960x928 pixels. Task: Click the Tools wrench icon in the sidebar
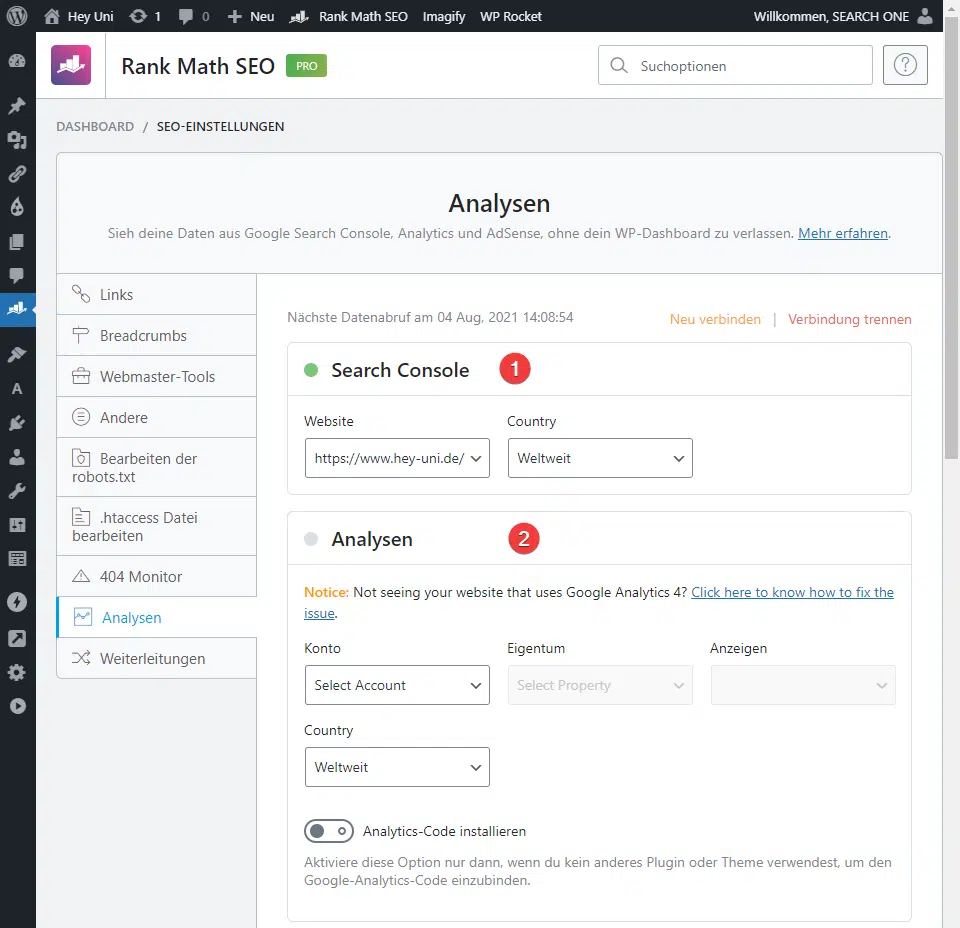18,491
